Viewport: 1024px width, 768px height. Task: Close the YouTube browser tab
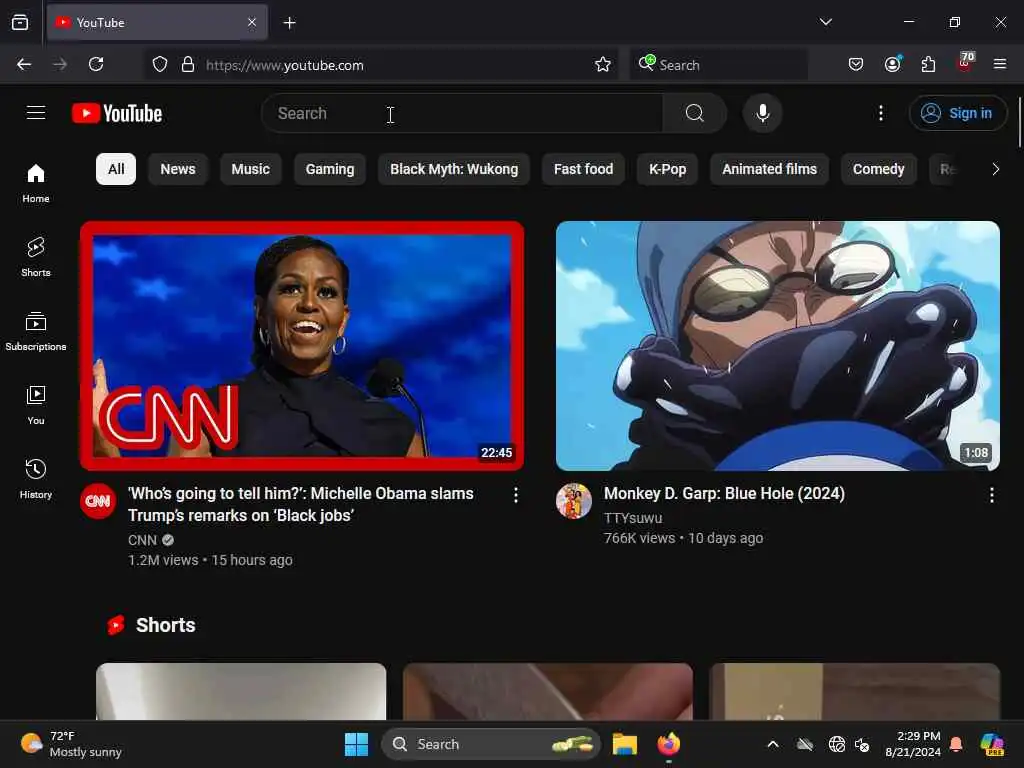point(252,22)
